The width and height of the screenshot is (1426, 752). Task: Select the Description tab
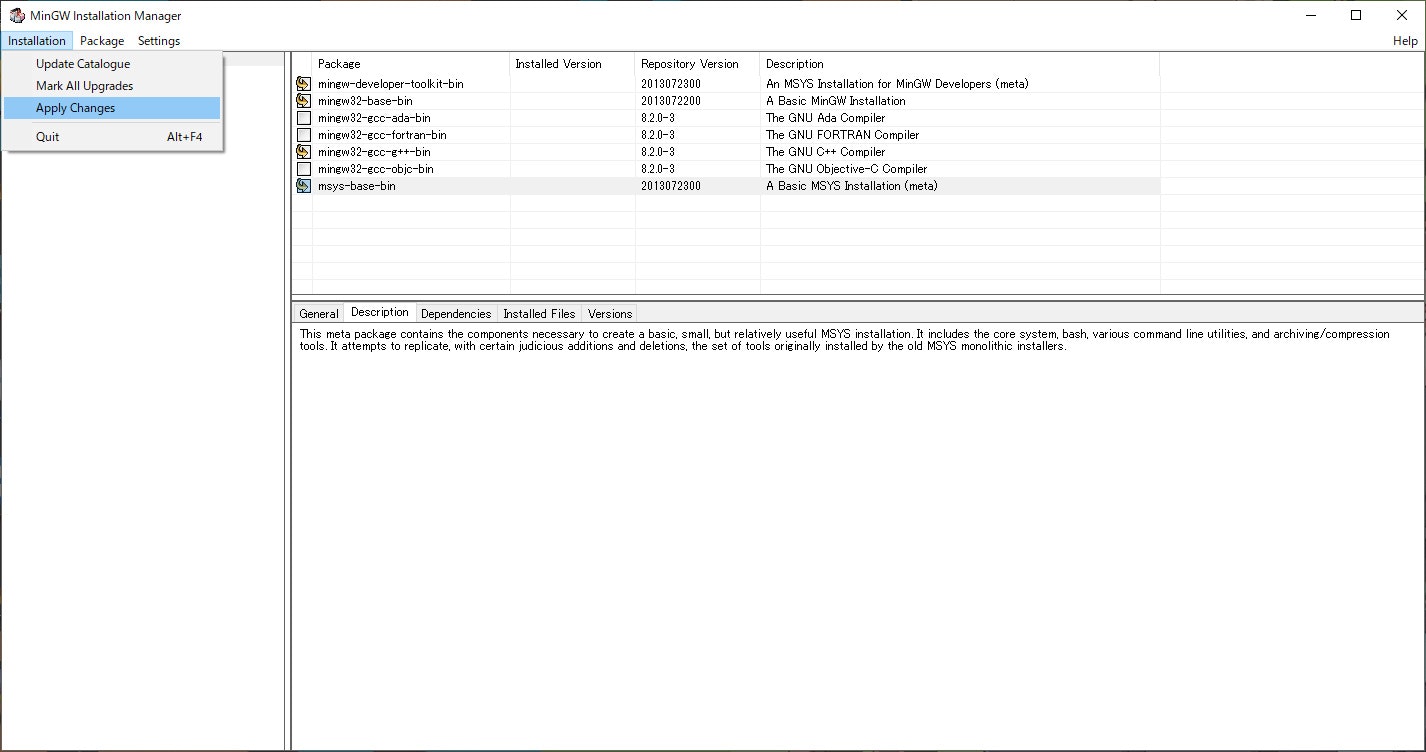380,313
